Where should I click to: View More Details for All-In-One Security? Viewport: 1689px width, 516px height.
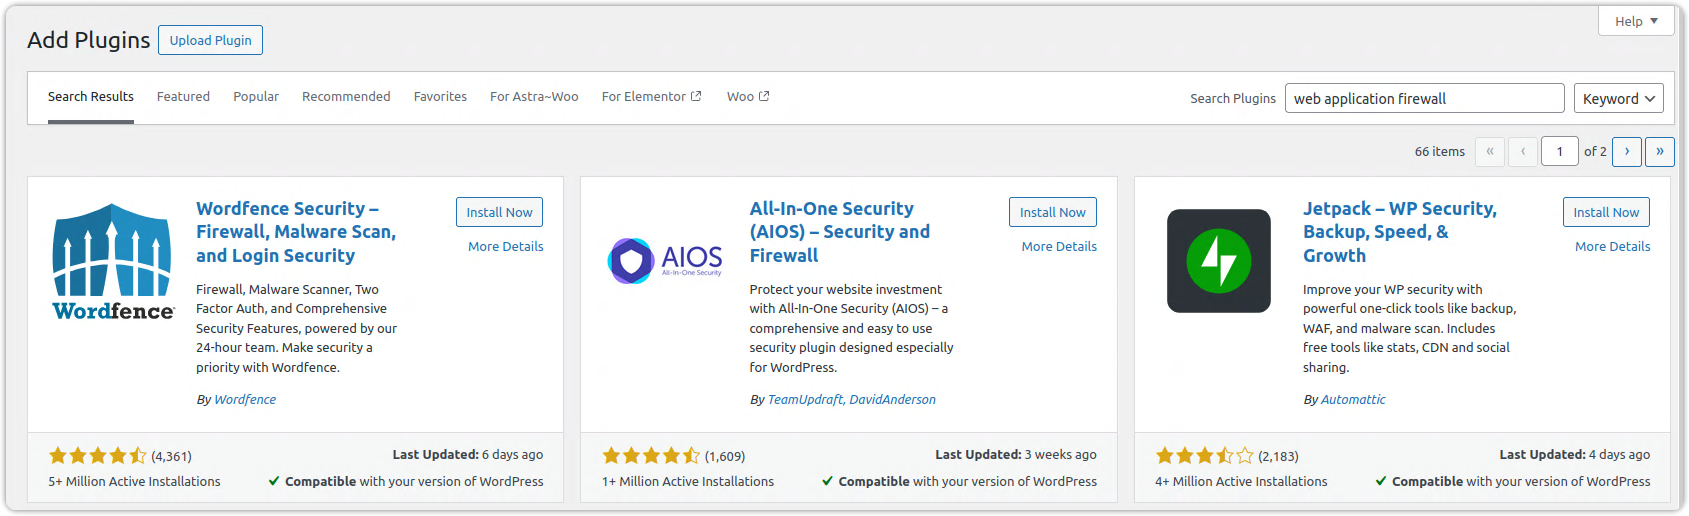tap(1059, 246)
